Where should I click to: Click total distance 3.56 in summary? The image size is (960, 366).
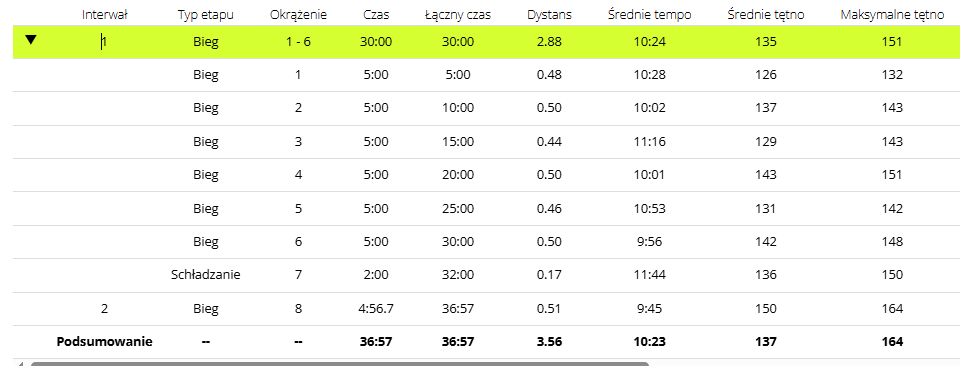pos(549,342)
